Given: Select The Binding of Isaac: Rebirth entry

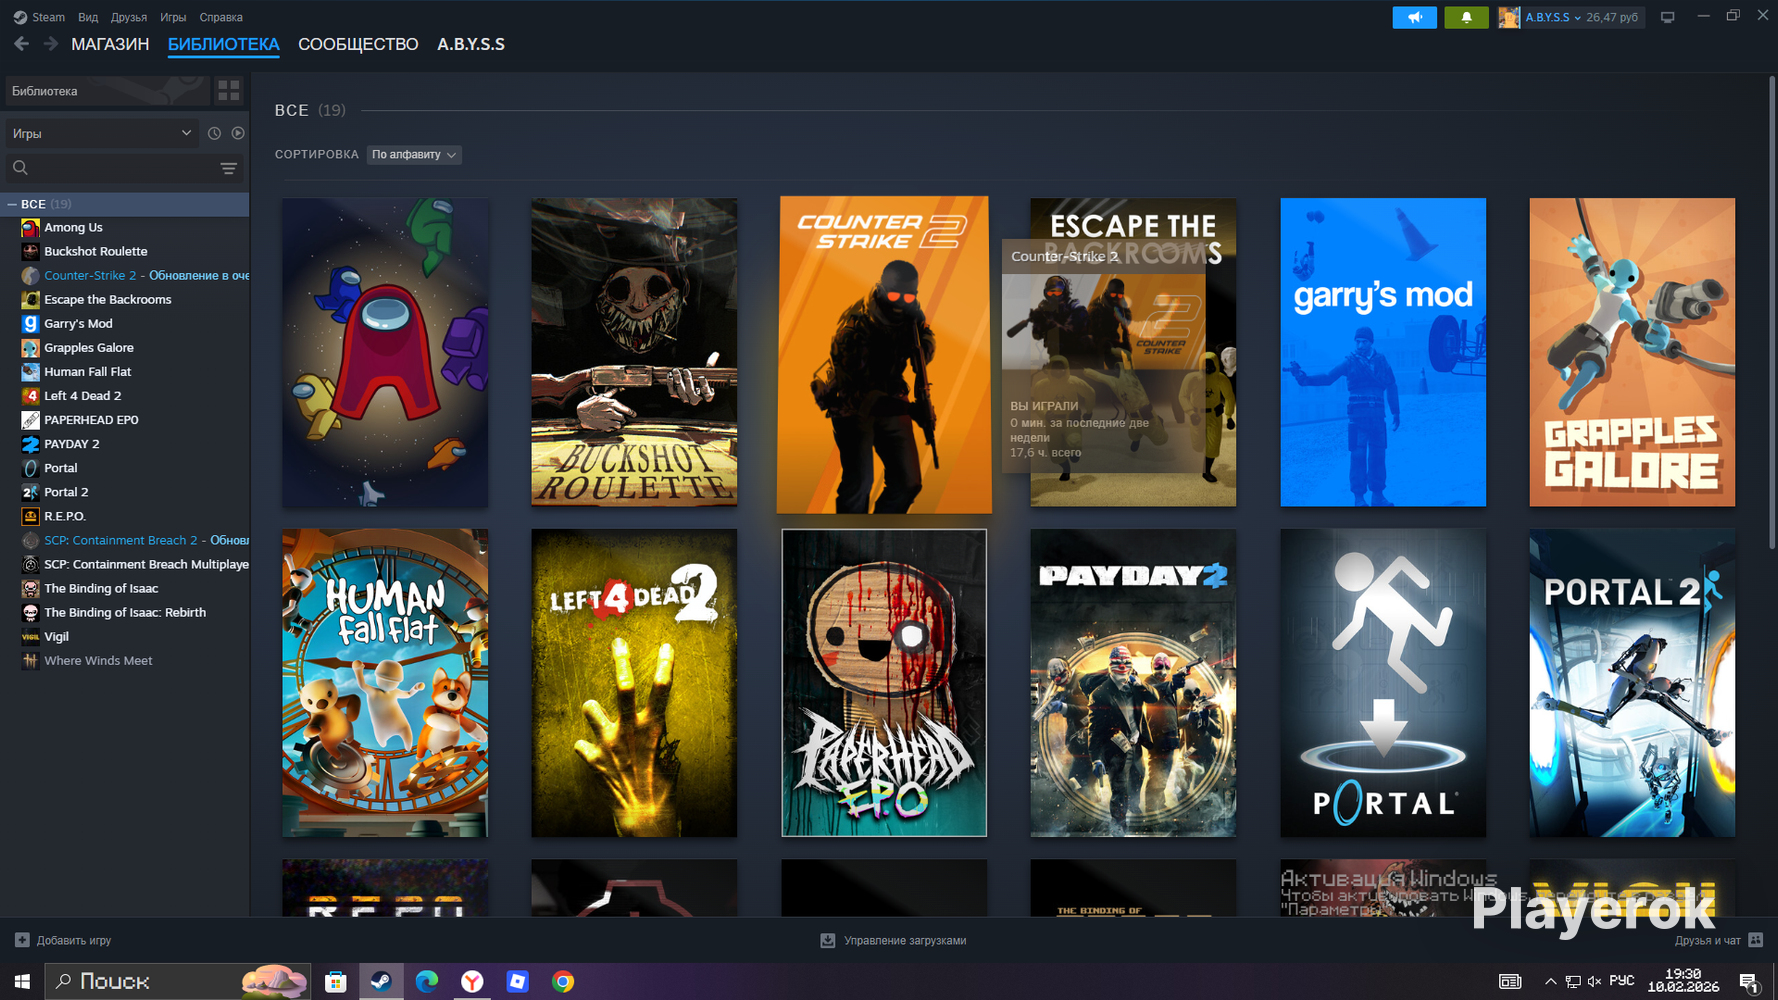Looking at the screenshot, I should tap(125, 613).
